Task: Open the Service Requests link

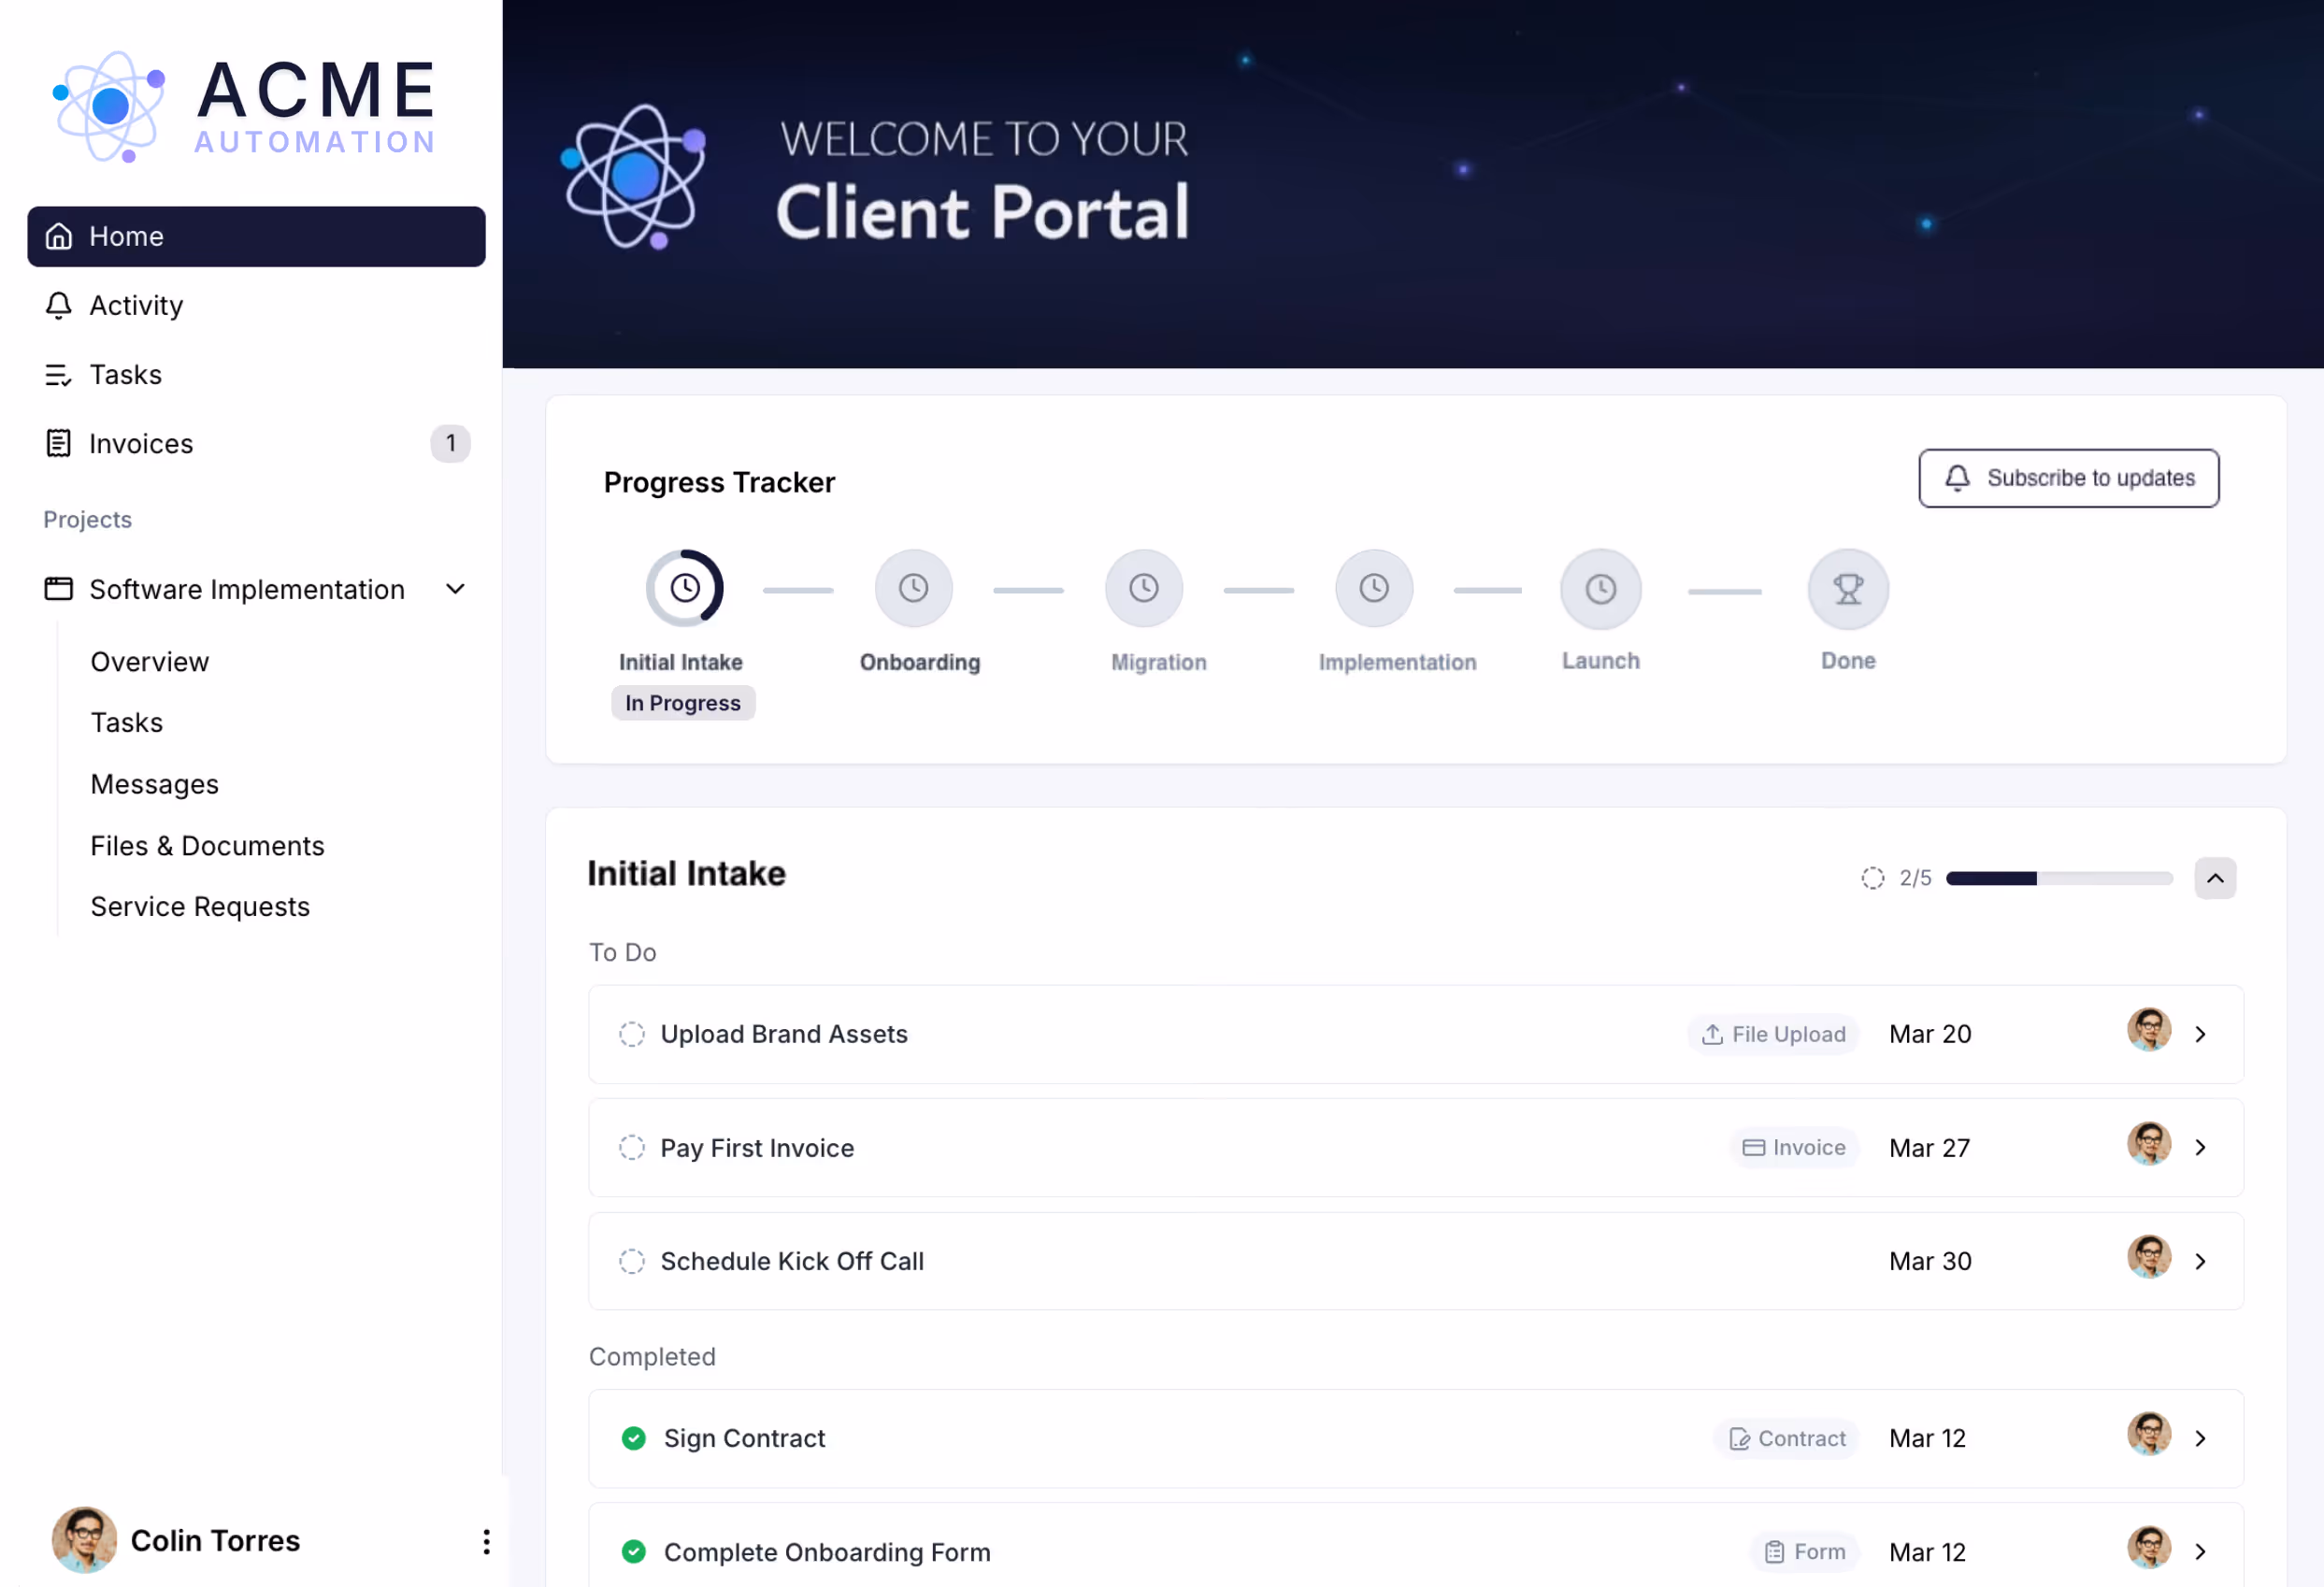Action: (200, 907)
